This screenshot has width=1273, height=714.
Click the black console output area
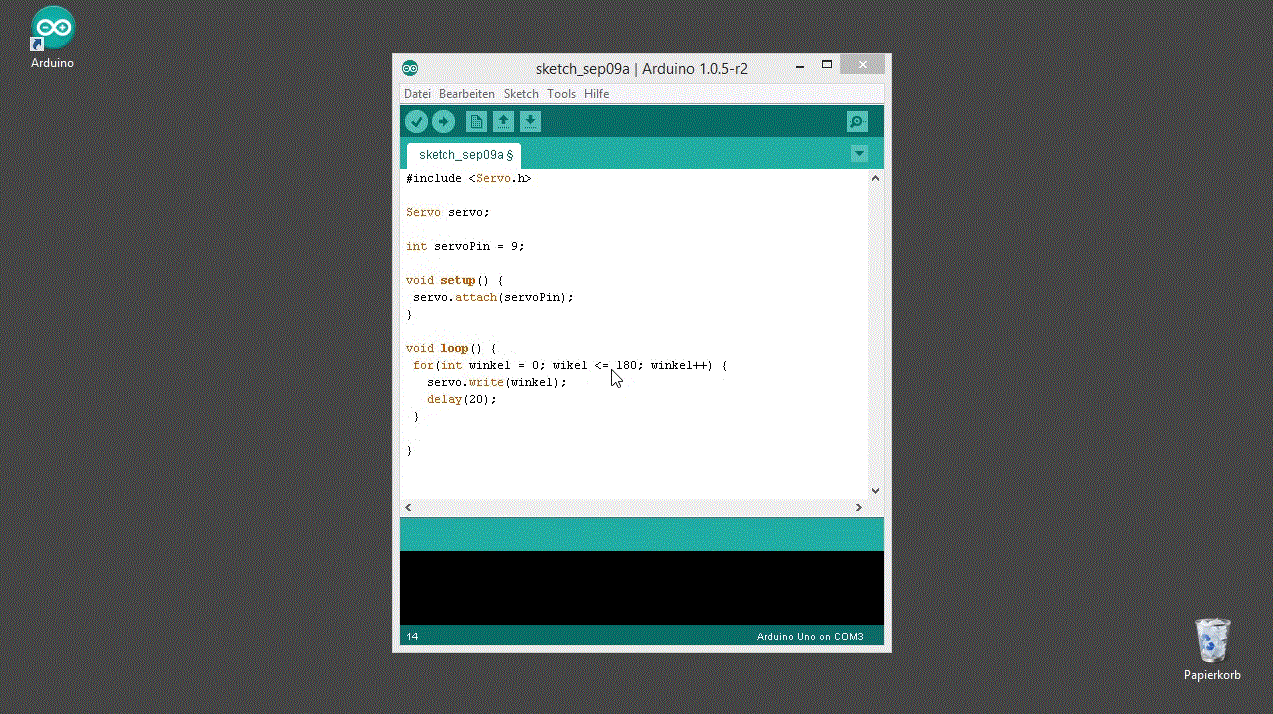pyautogui.click(x=641, y=588)
